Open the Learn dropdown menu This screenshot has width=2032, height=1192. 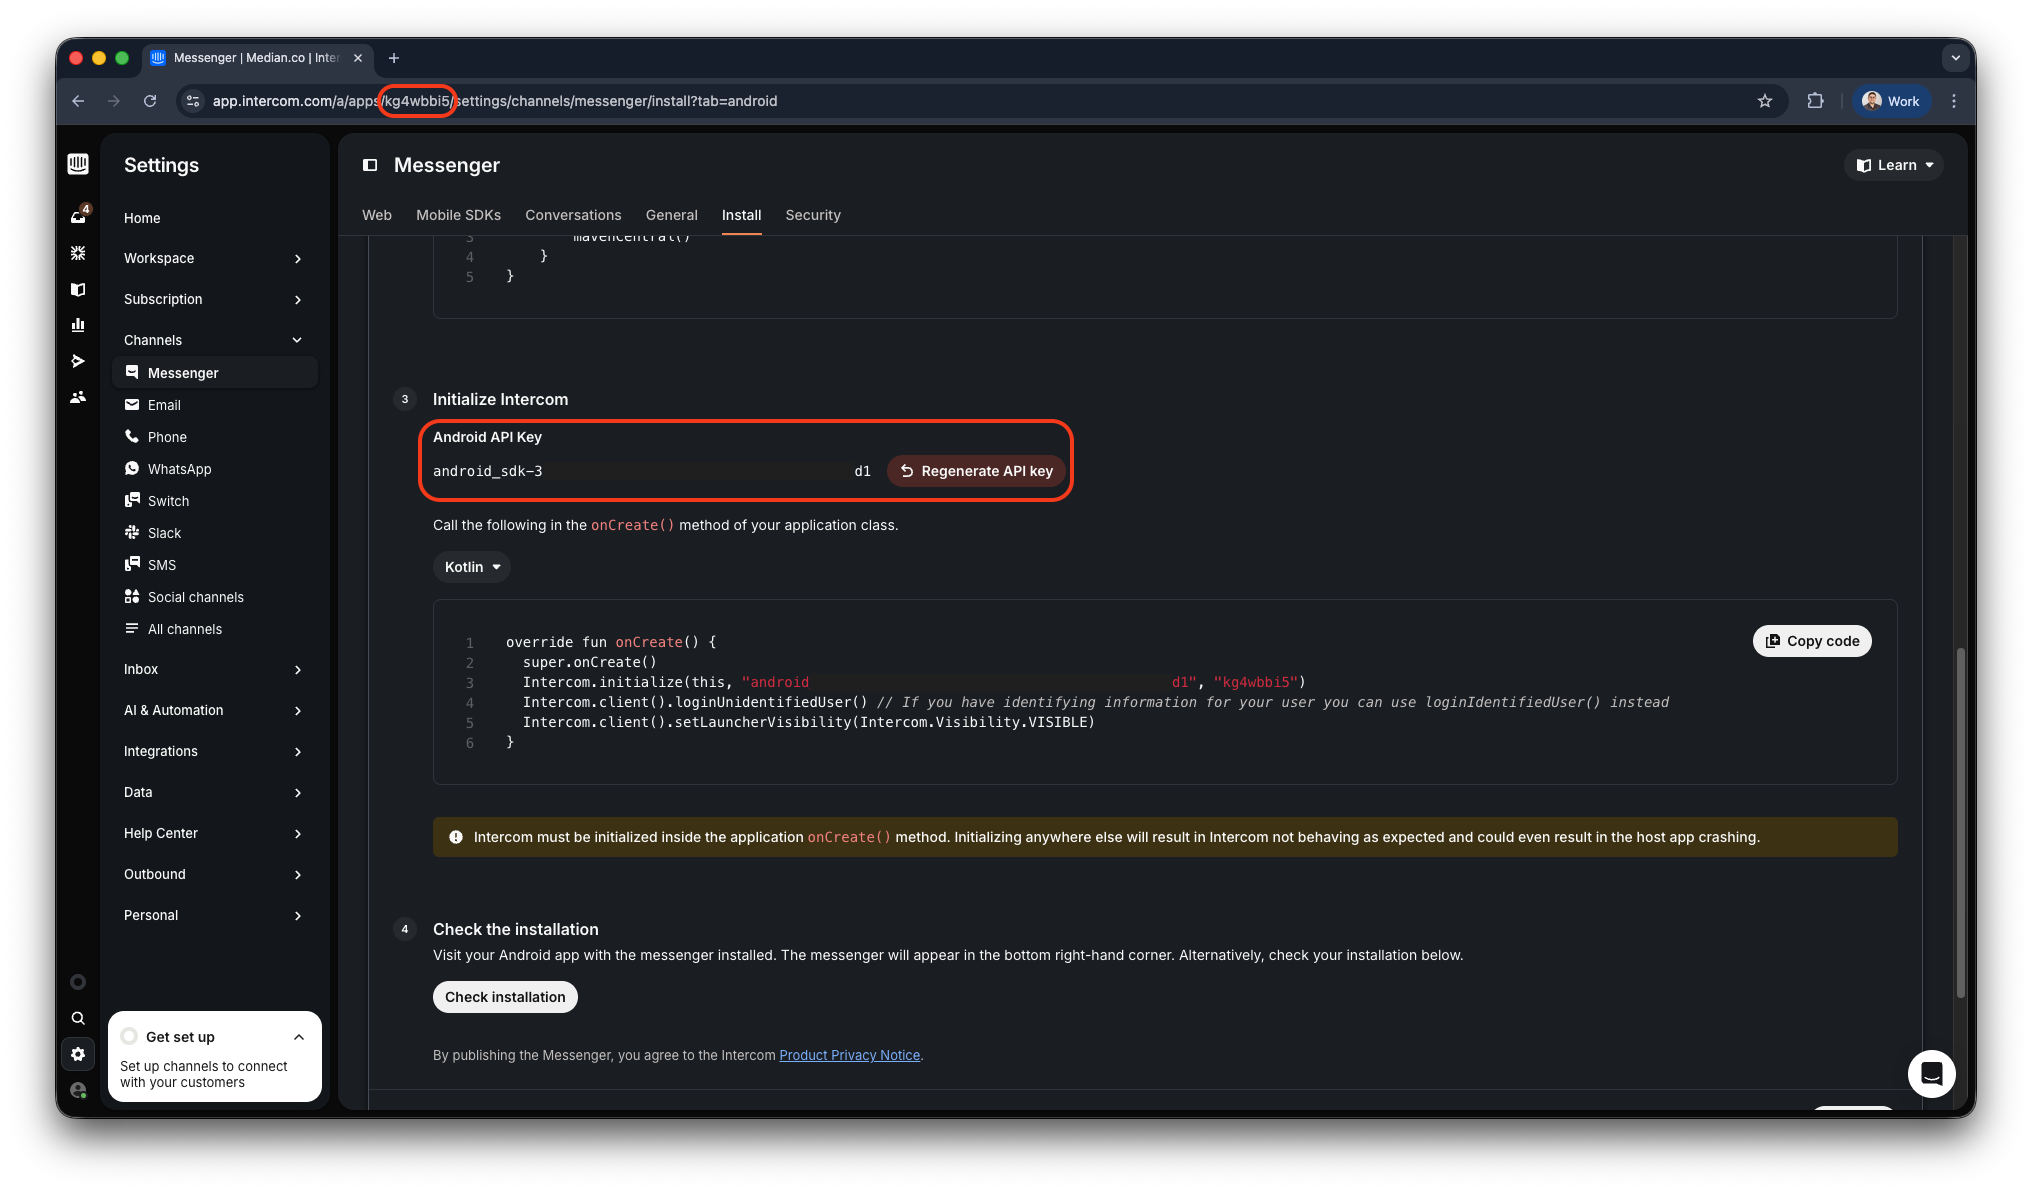point(1894,165)
